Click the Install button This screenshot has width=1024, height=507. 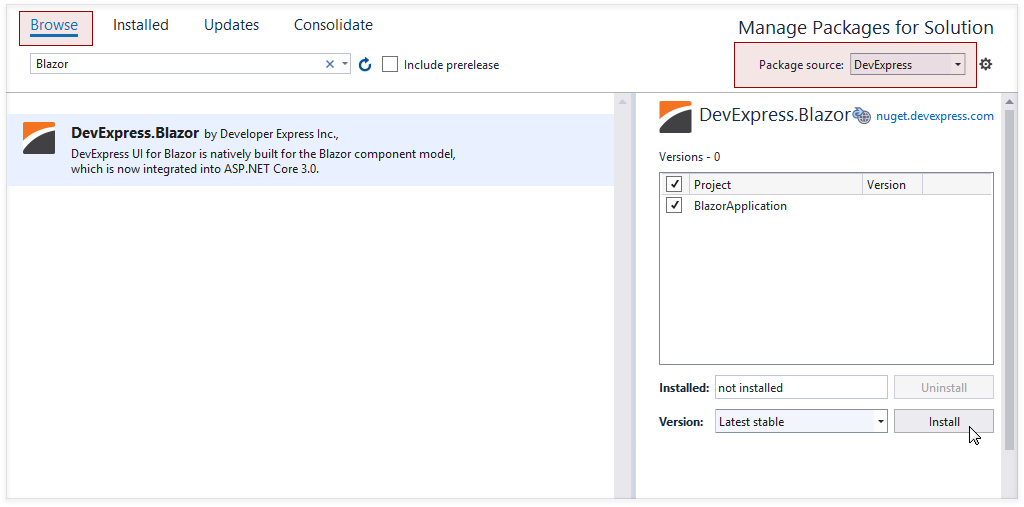point(944,422)
